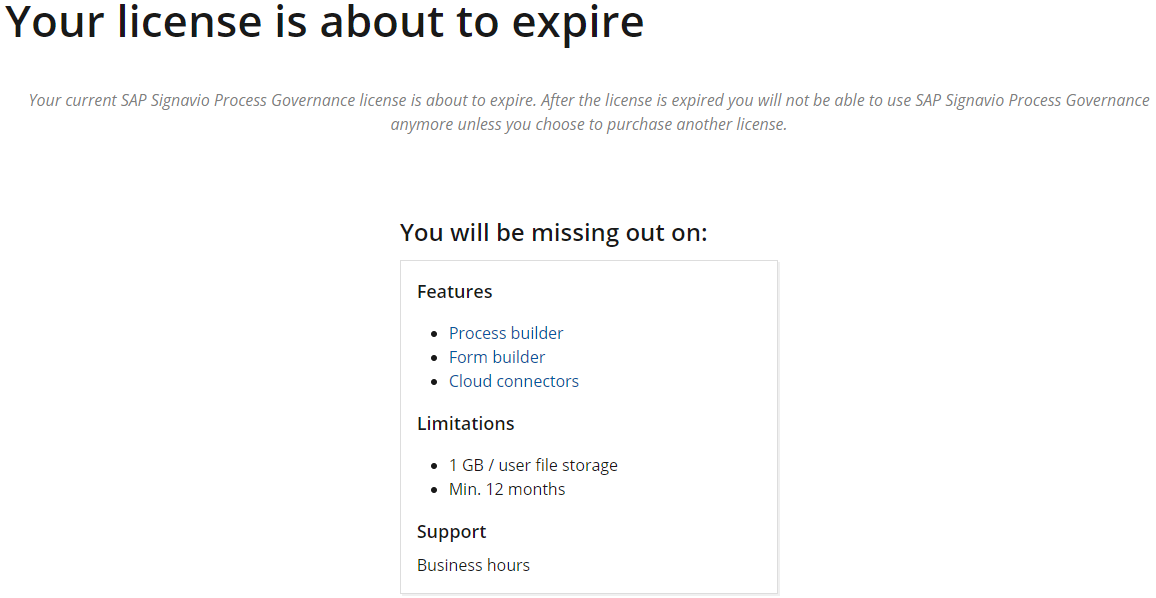Click the bullet before 1 GB storage

click(x=434, y=467)
